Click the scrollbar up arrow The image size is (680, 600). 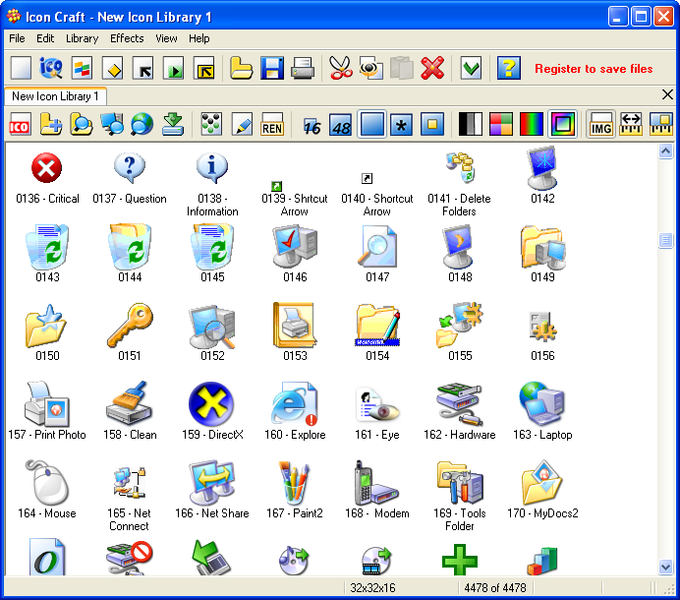(665, 151)
